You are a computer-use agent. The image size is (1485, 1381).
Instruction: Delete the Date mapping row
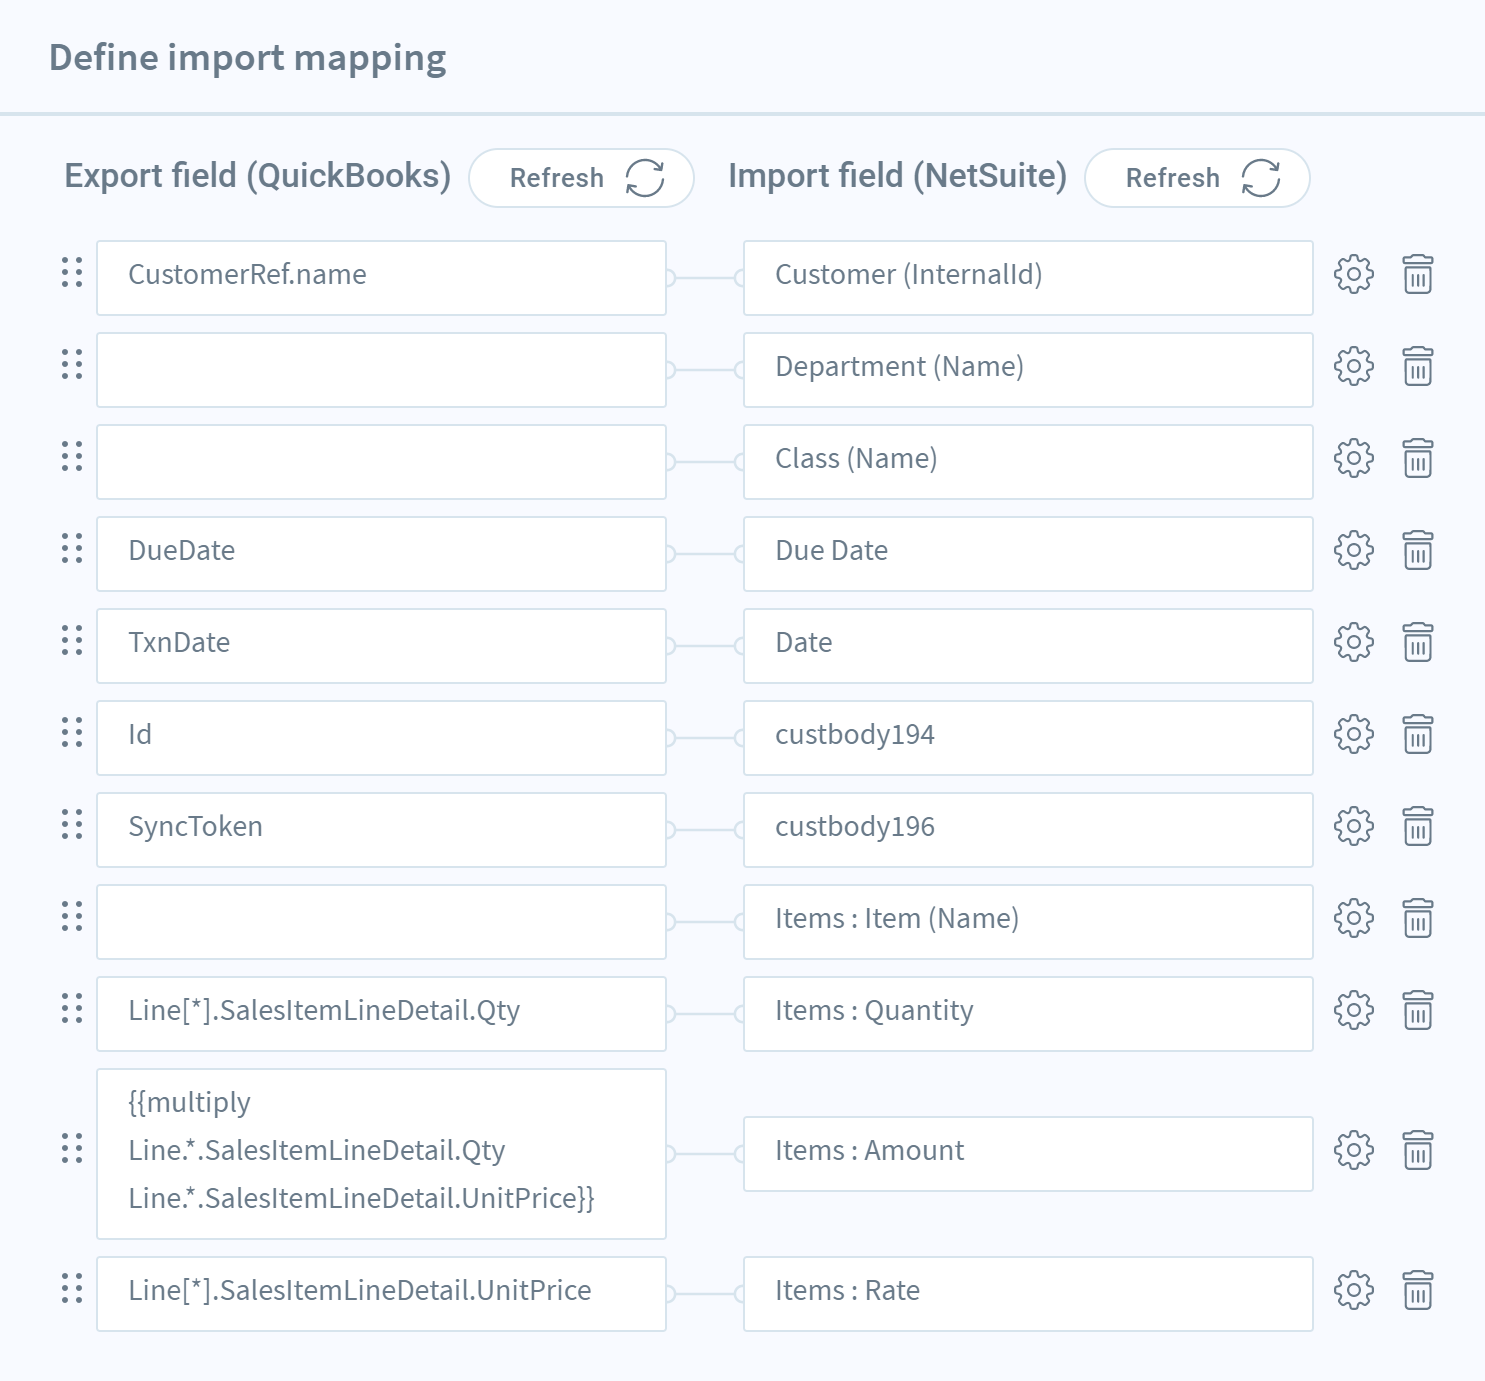pos(1418,642)
